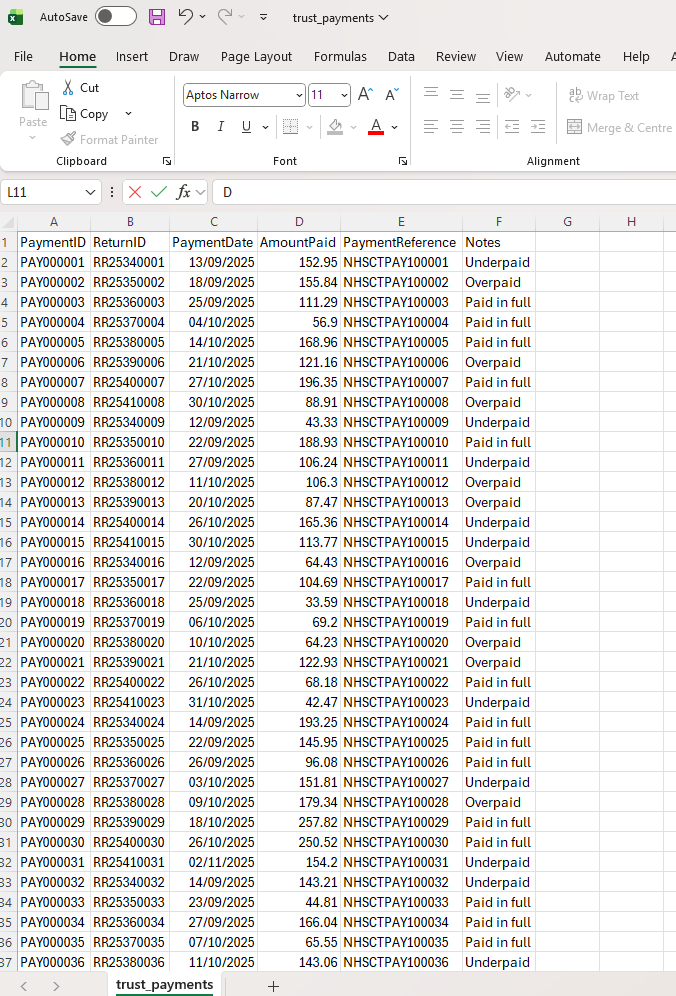Toggle Underline formatting

246,126
